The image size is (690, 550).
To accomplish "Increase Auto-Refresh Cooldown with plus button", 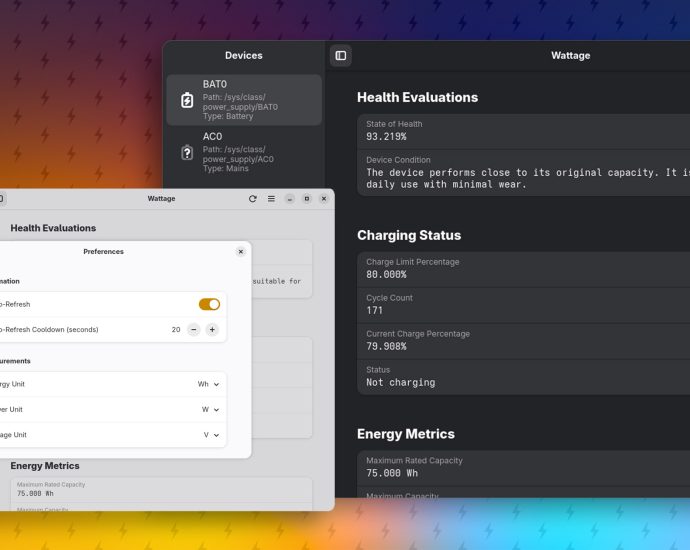I will [212, 330].
